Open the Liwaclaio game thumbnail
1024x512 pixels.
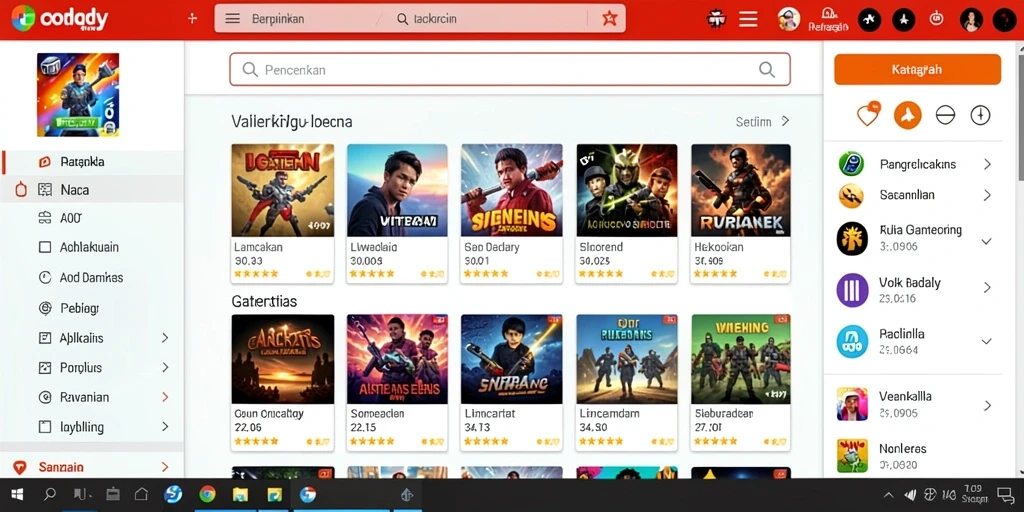pos(397,190)
